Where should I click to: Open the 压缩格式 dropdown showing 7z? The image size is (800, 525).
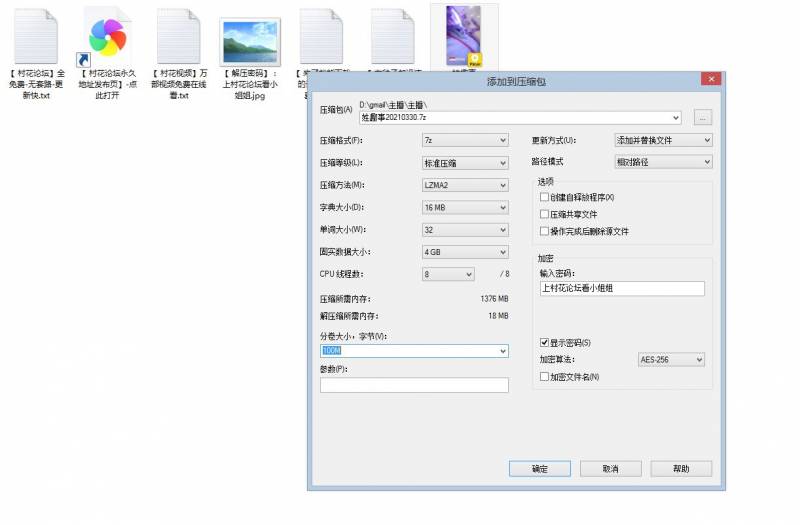(465, 141)
